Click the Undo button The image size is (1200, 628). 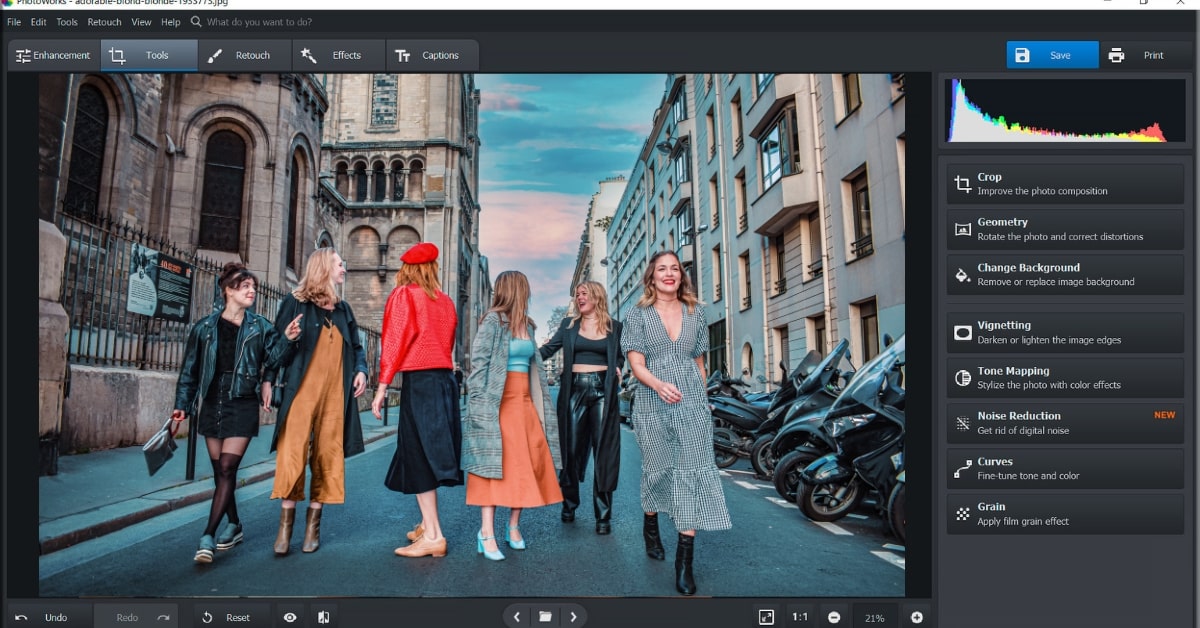[48, 617]
